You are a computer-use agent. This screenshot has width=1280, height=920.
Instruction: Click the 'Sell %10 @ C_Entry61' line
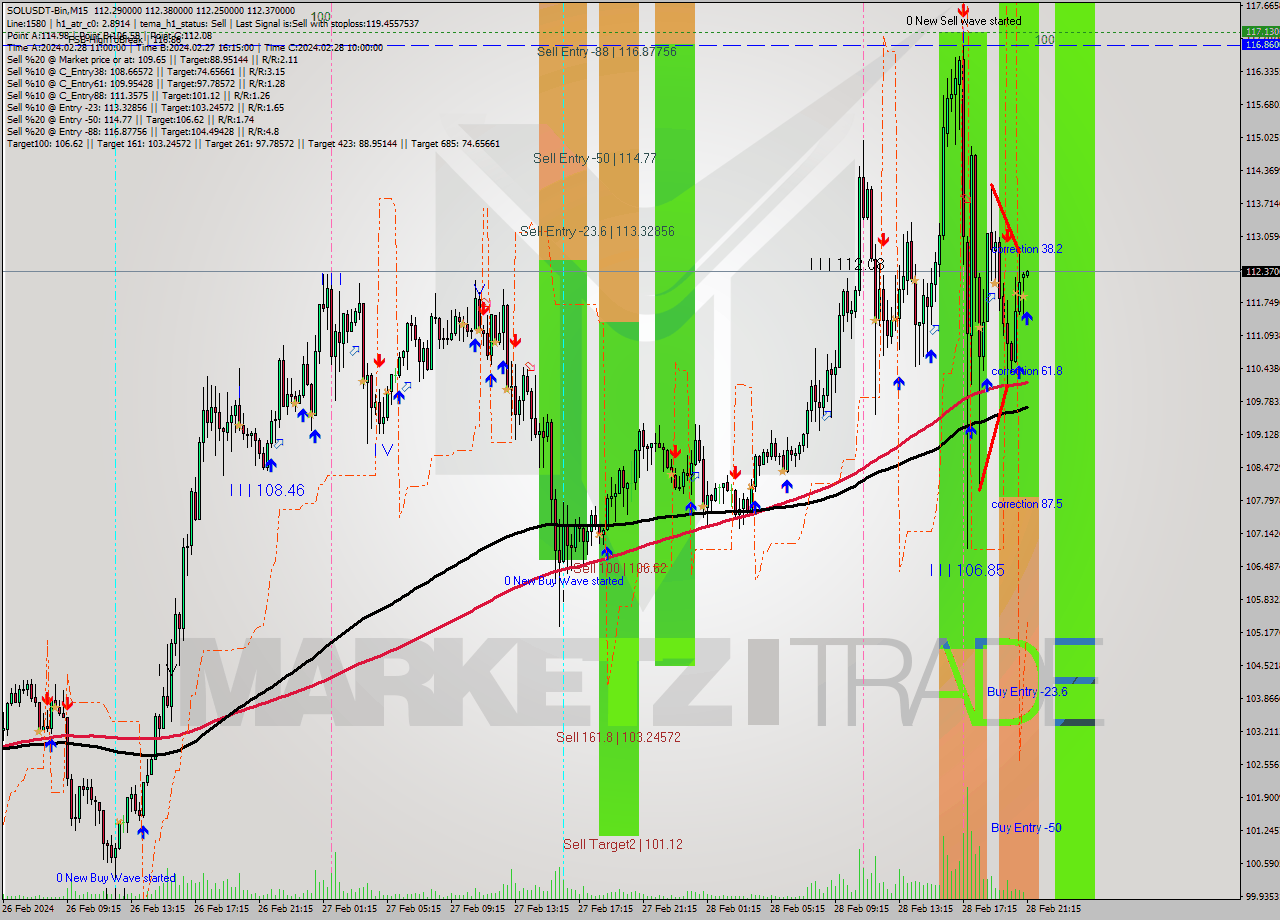click(146, 83)
